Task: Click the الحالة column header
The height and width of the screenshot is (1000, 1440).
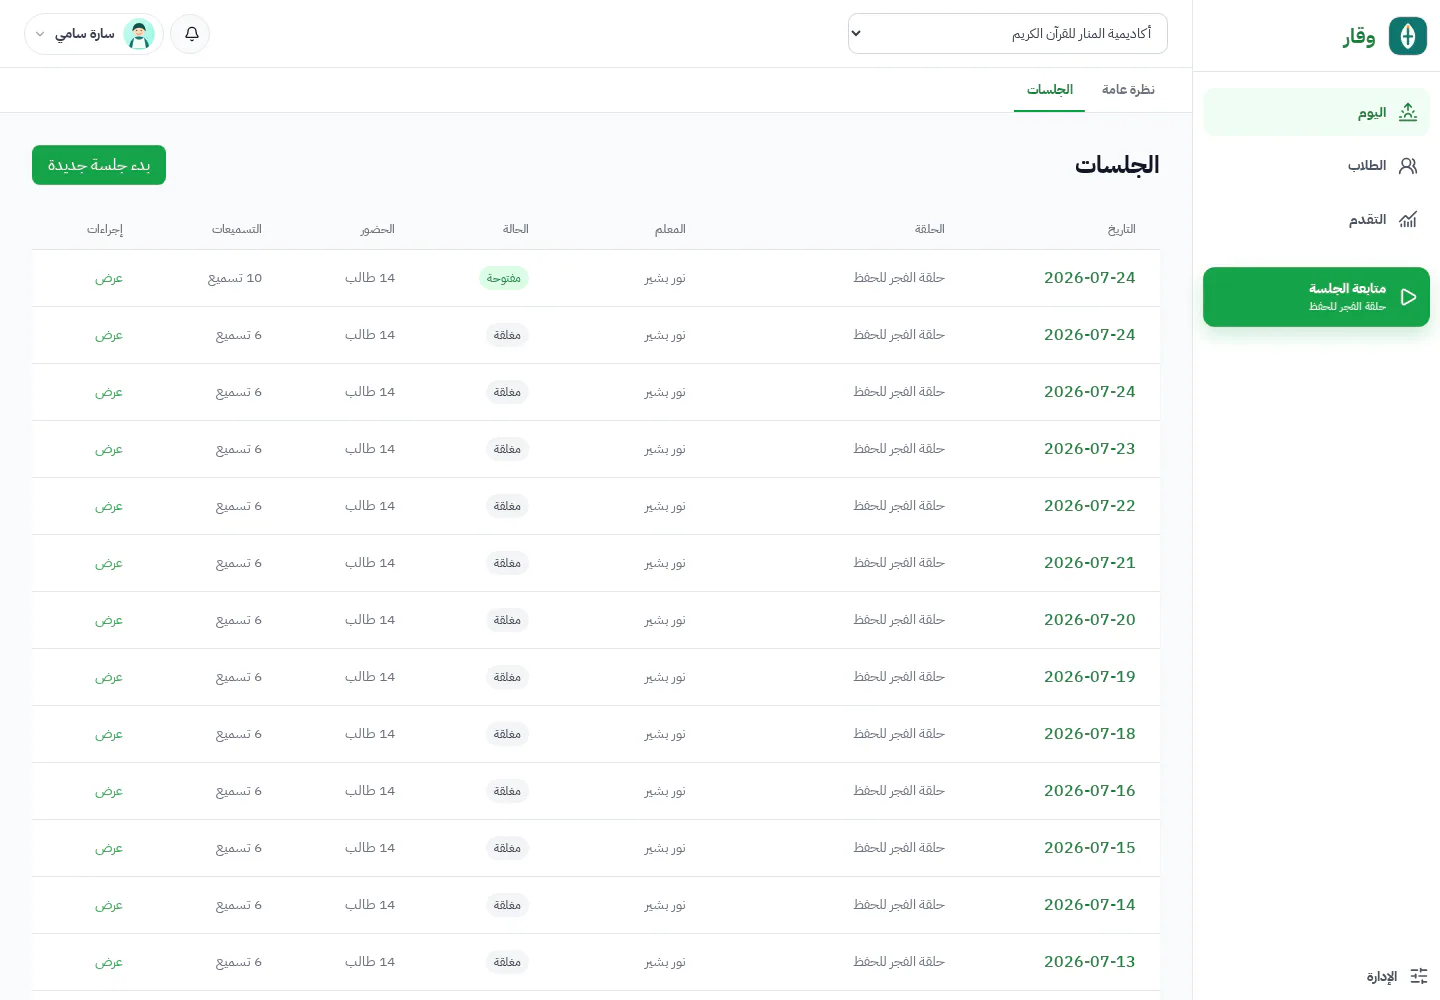Action: 515,229
